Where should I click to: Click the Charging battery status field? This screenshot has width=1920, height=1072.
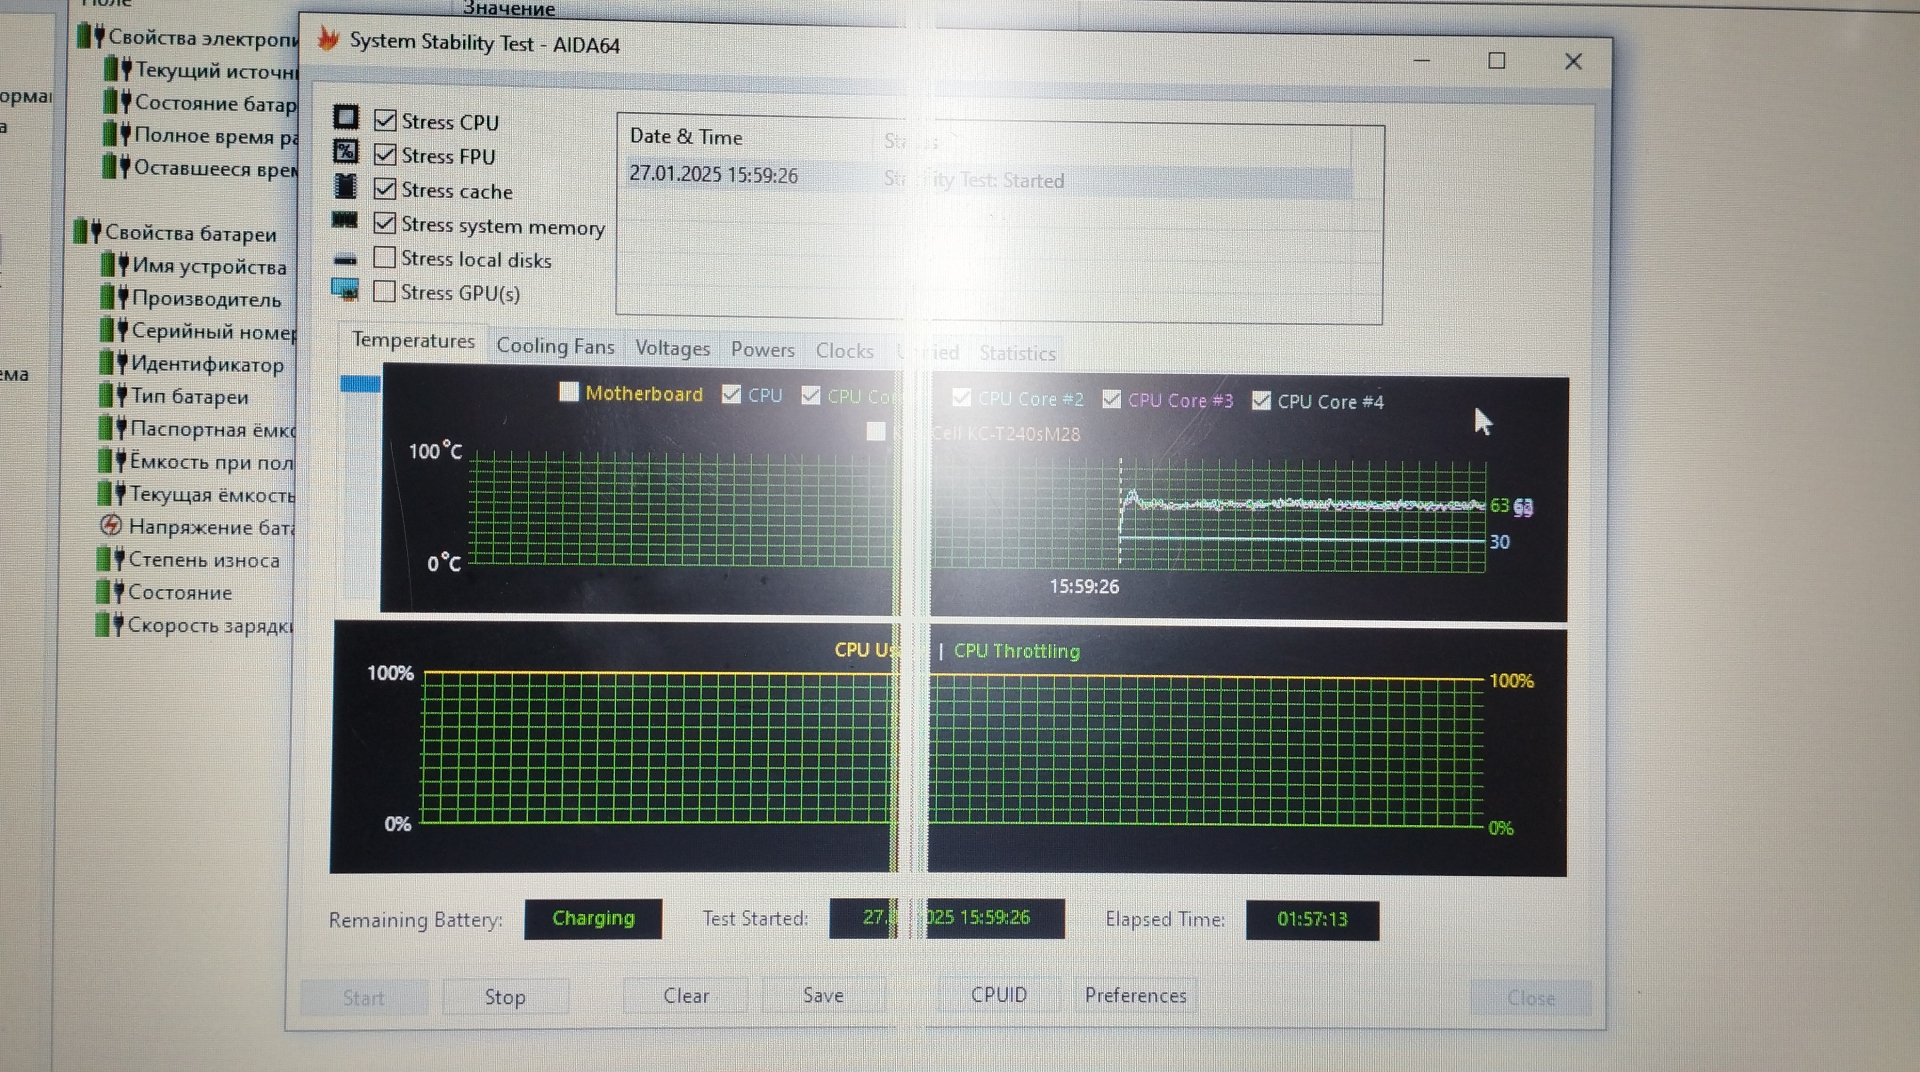593,918
